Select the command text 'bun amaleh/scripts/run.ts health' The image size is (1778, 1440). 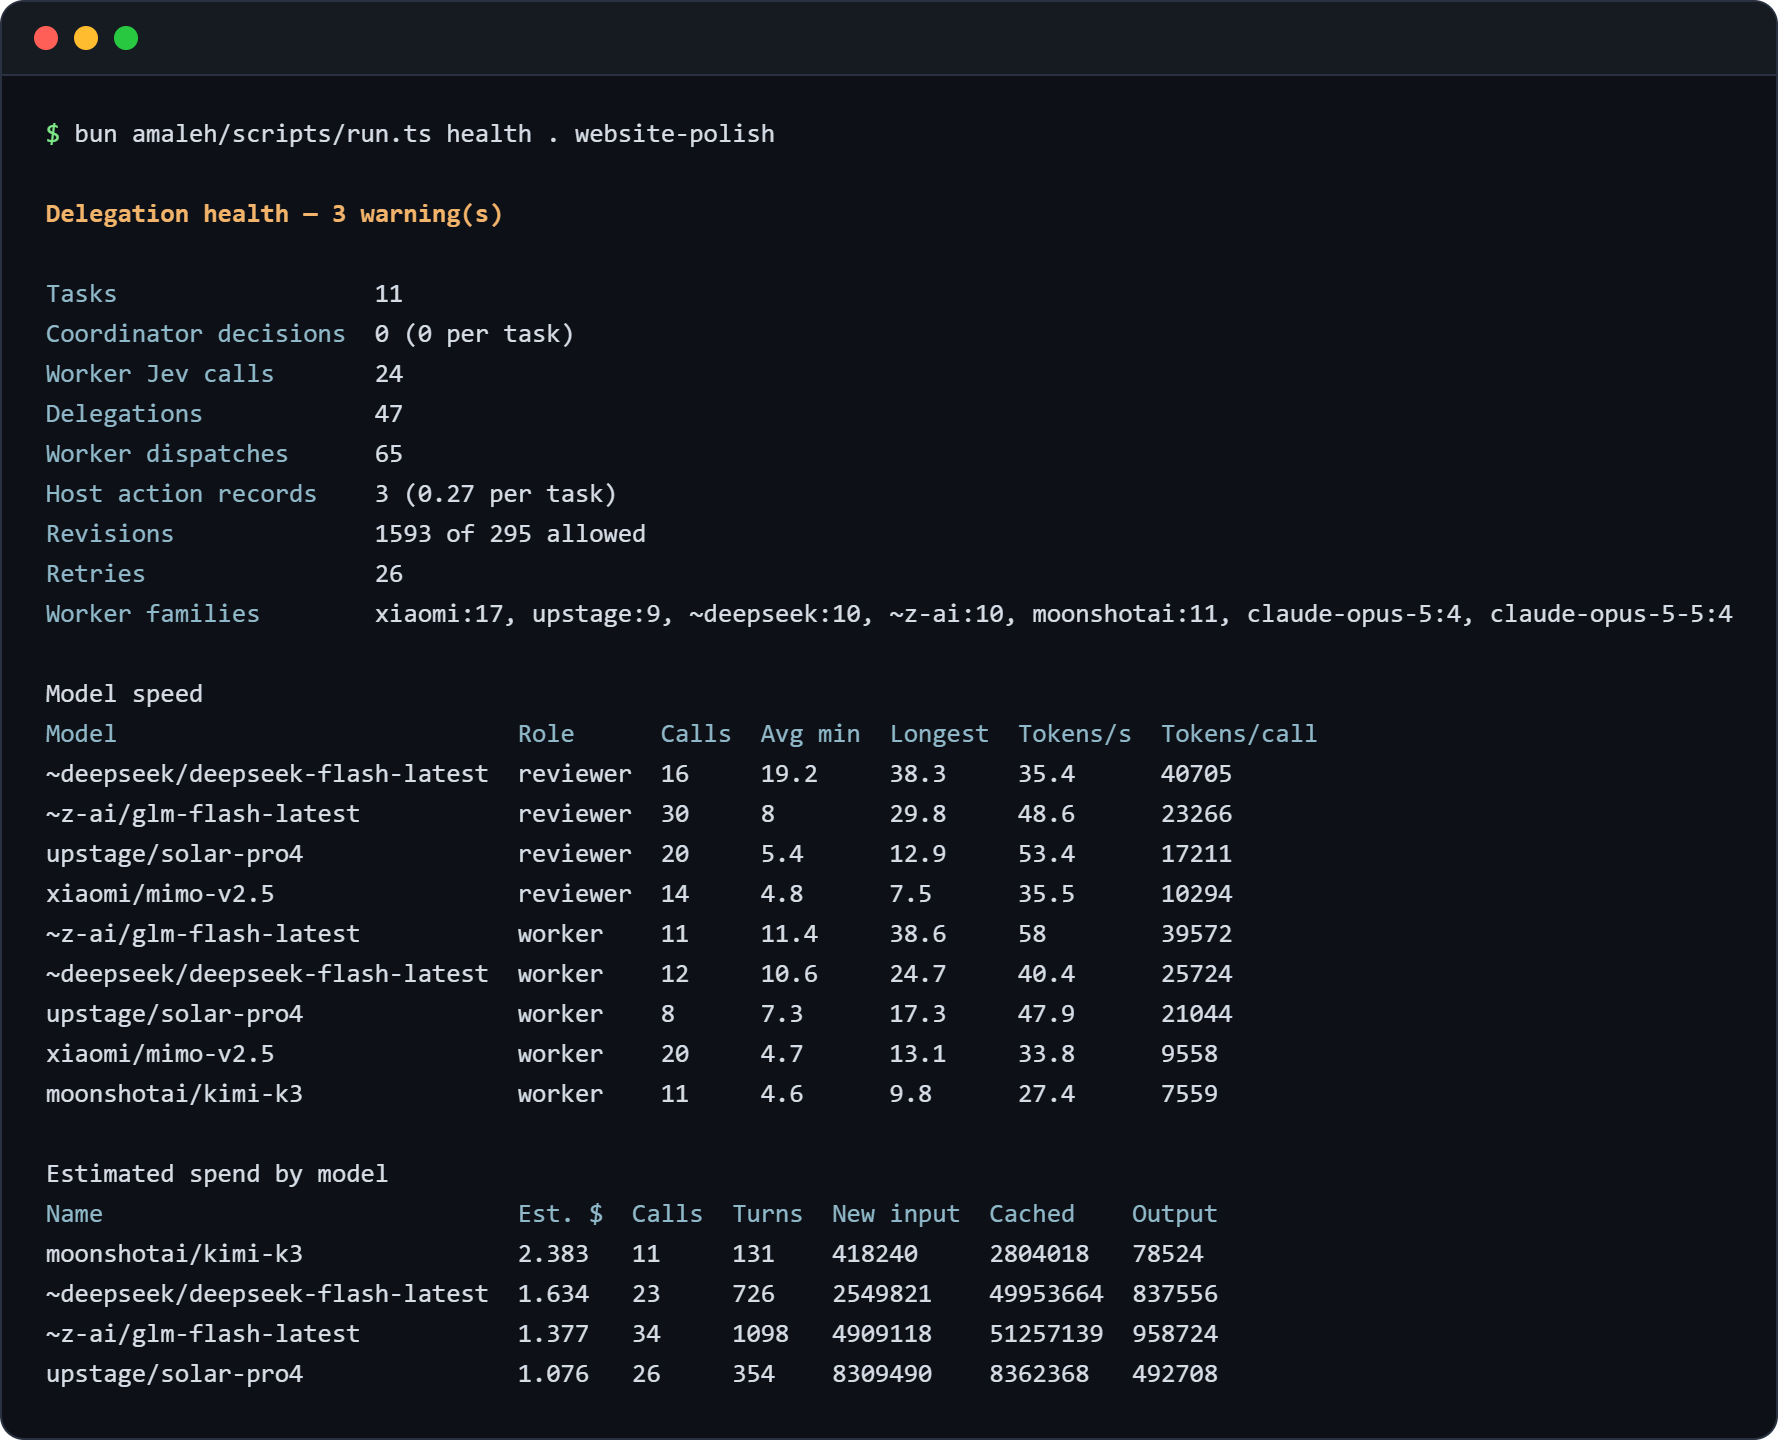pos(303,134)
